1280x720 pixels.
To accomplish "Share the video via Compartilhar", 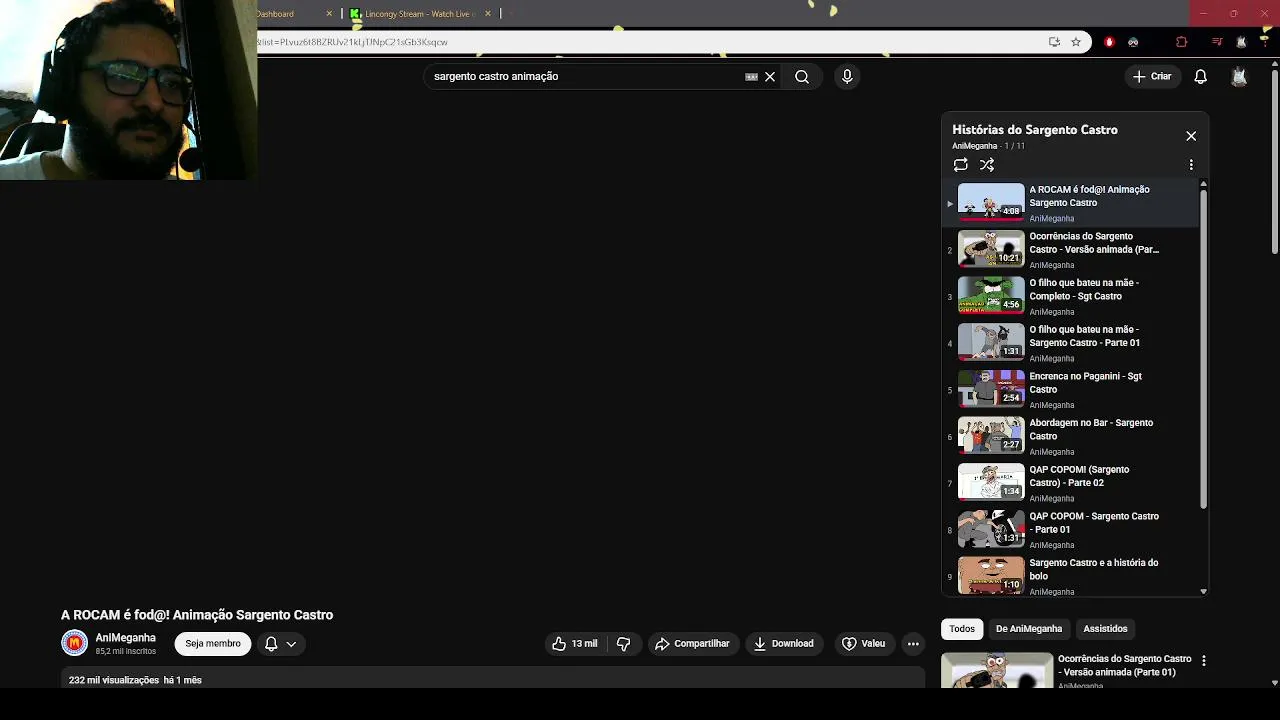I will point(692,644).
